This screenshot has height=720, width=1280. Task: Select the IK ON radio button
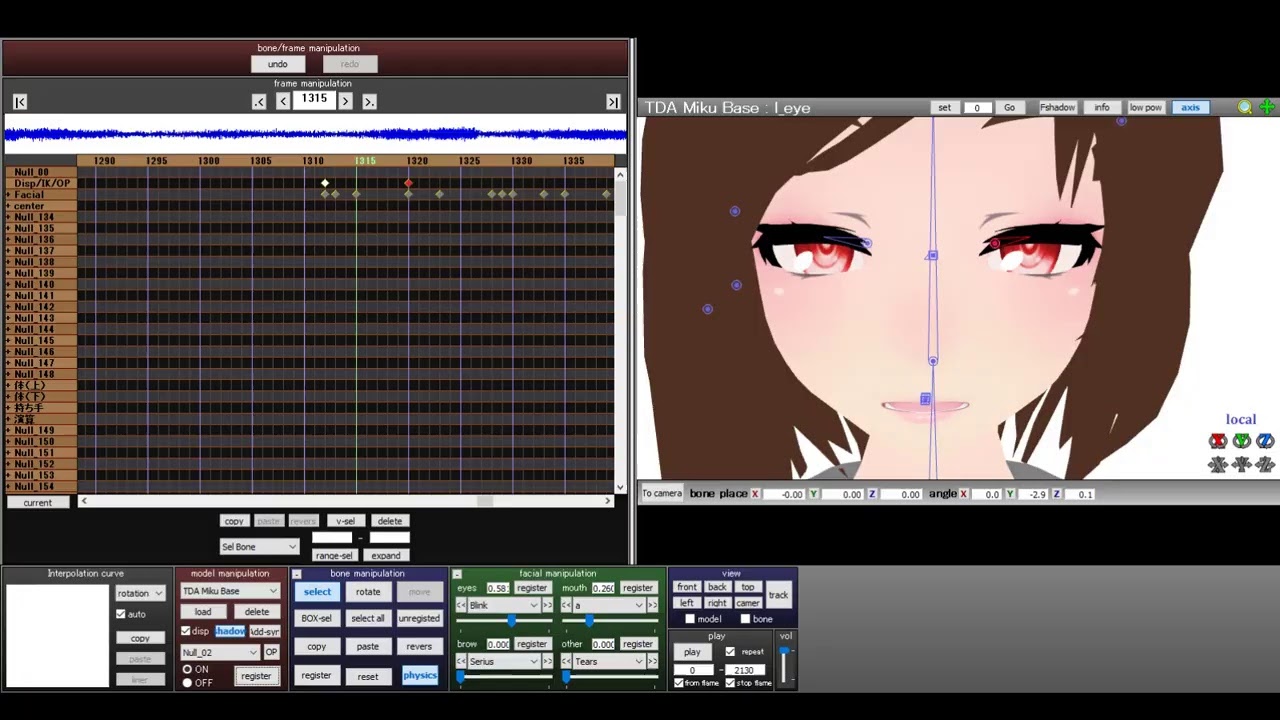click(187, 670)
